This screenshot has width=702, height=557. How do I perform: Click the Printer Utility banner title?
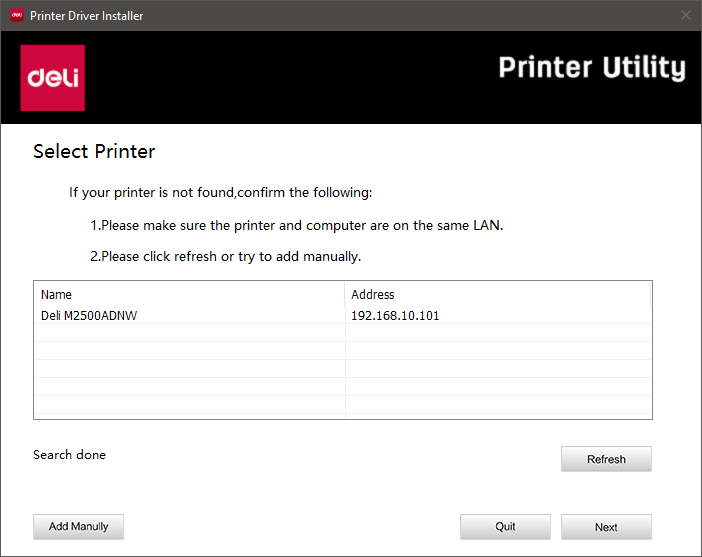tap(591, 68)
